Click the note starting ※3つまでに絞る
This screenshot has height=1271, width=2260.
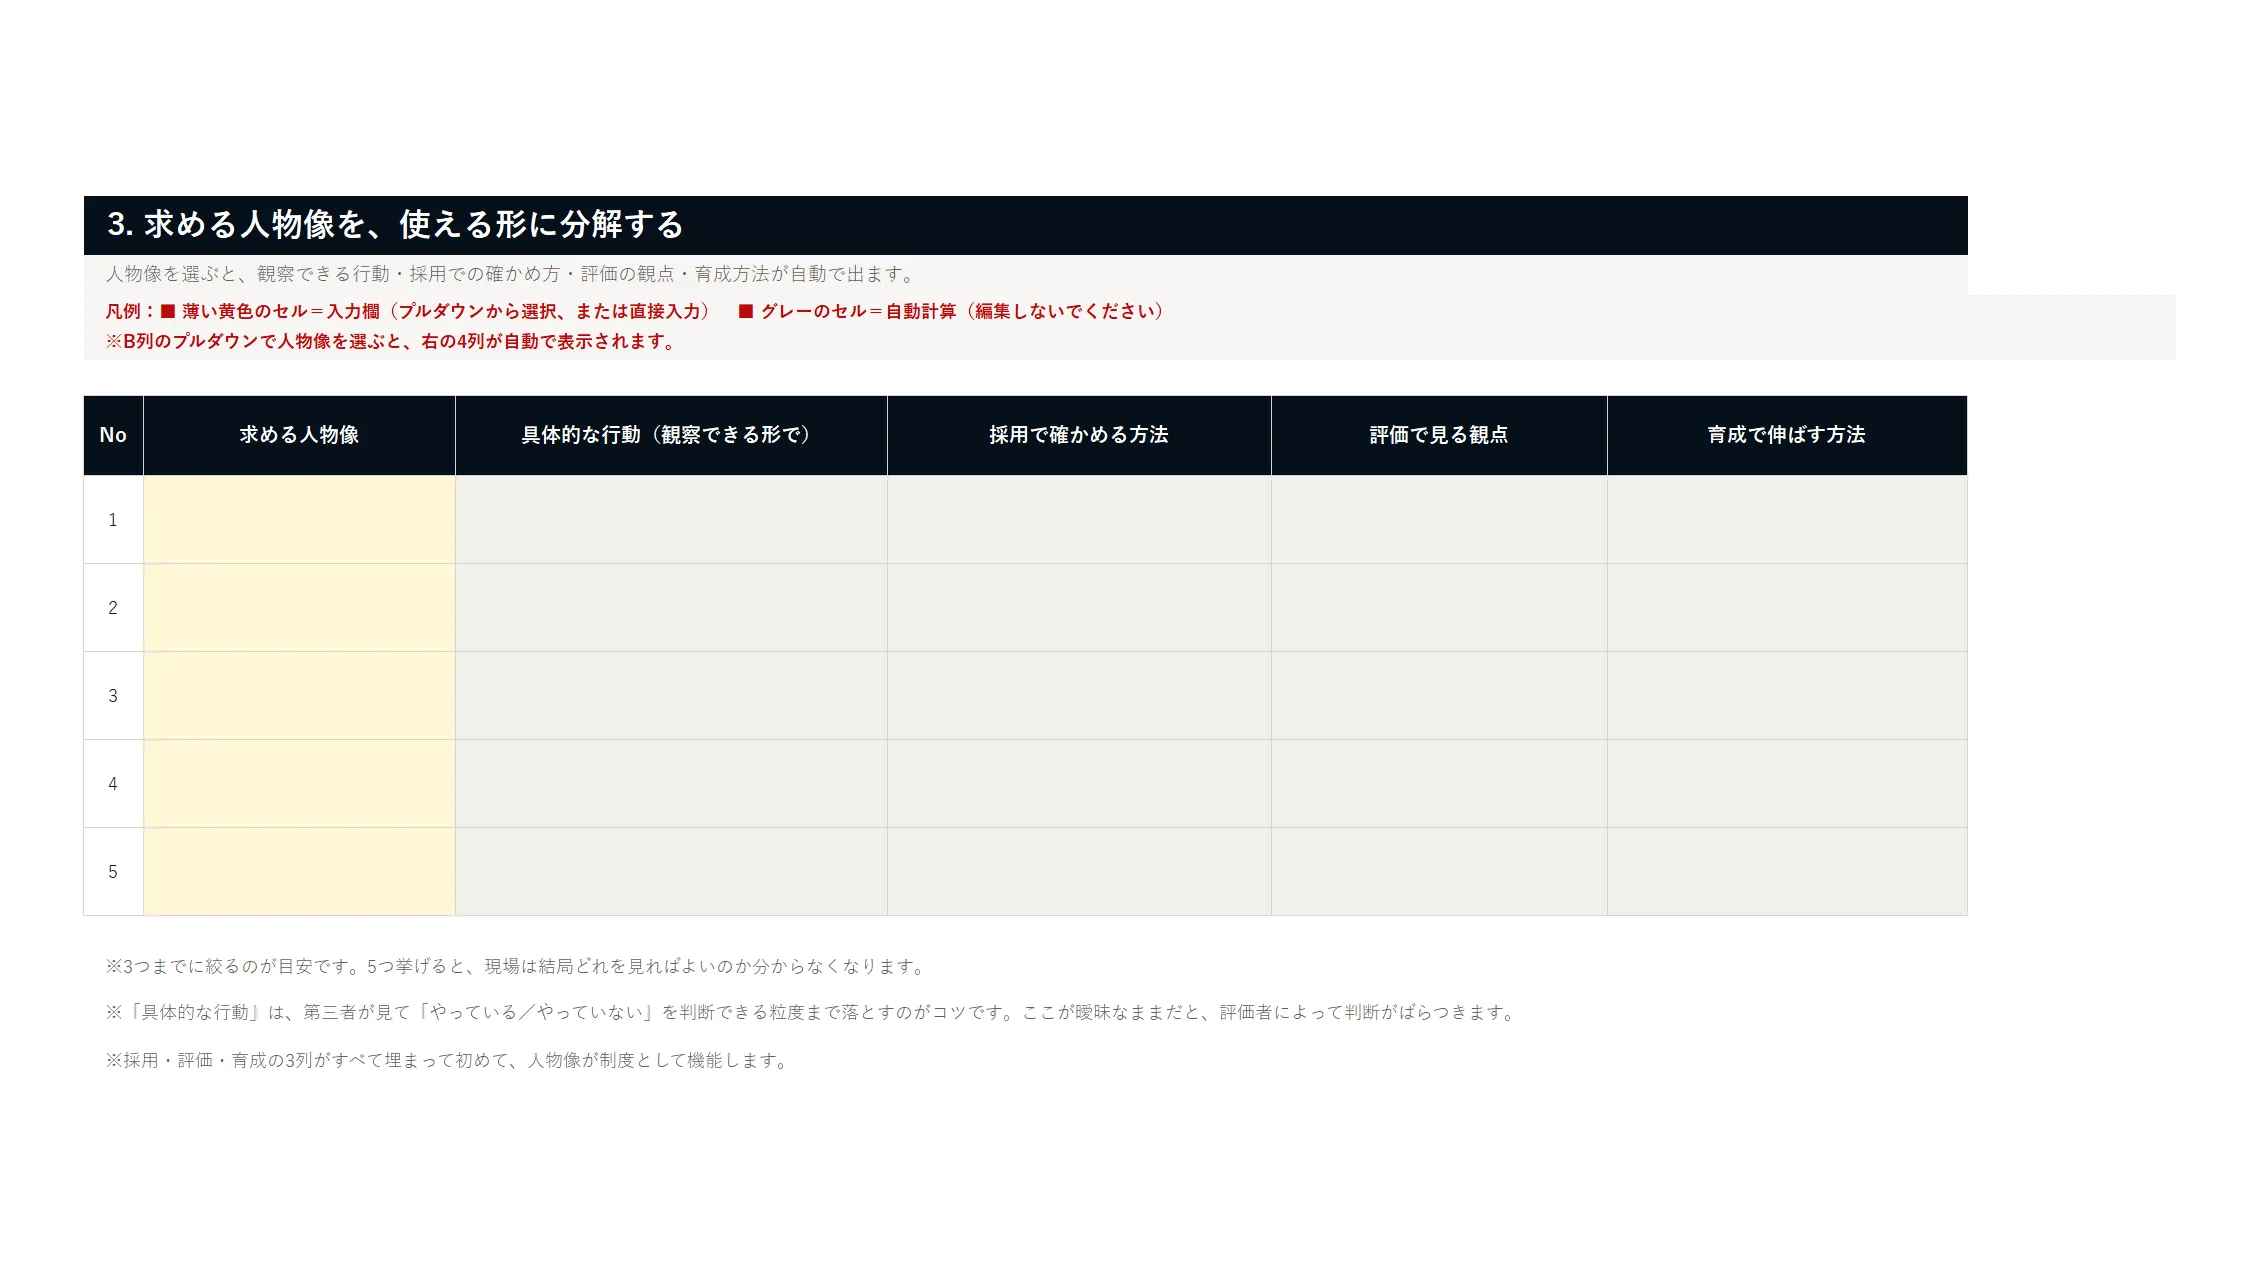(x=517, y=966)
